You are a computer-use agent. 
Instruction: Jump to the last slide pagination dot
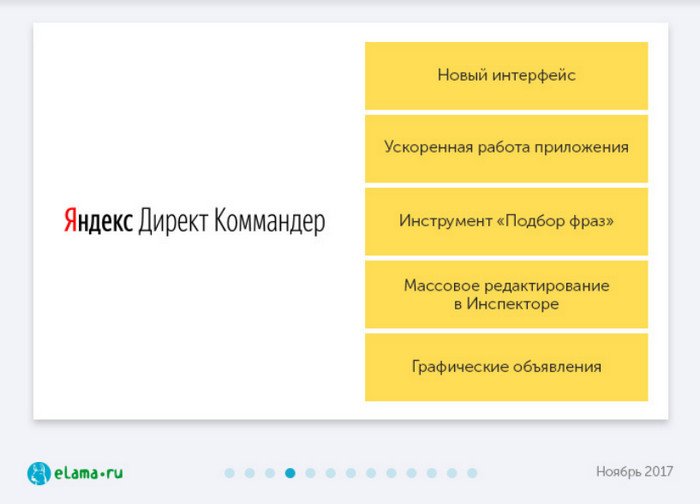[x=472, y=473]
